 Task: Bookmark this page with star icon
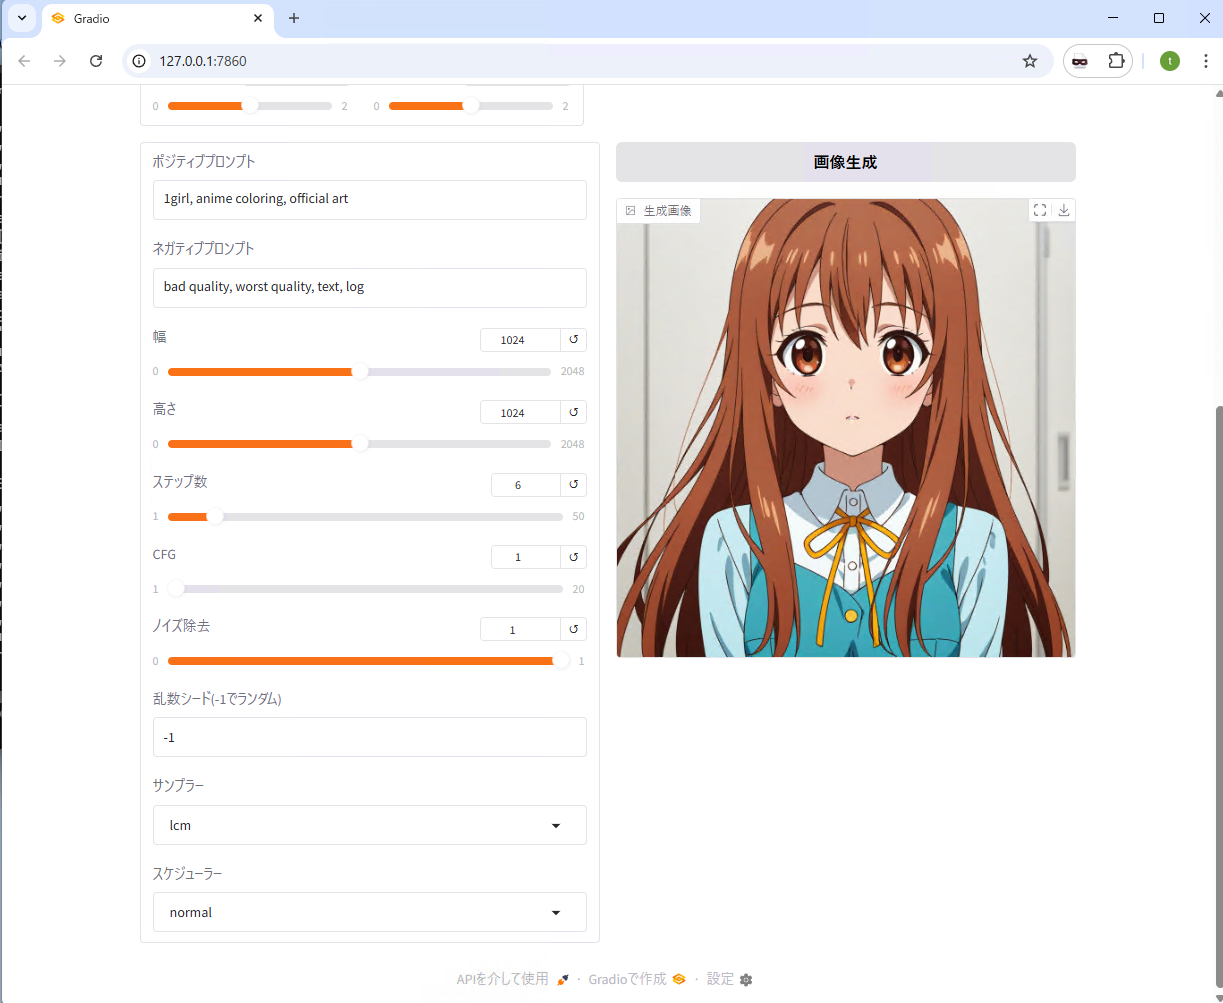(x=1030, y=61)
